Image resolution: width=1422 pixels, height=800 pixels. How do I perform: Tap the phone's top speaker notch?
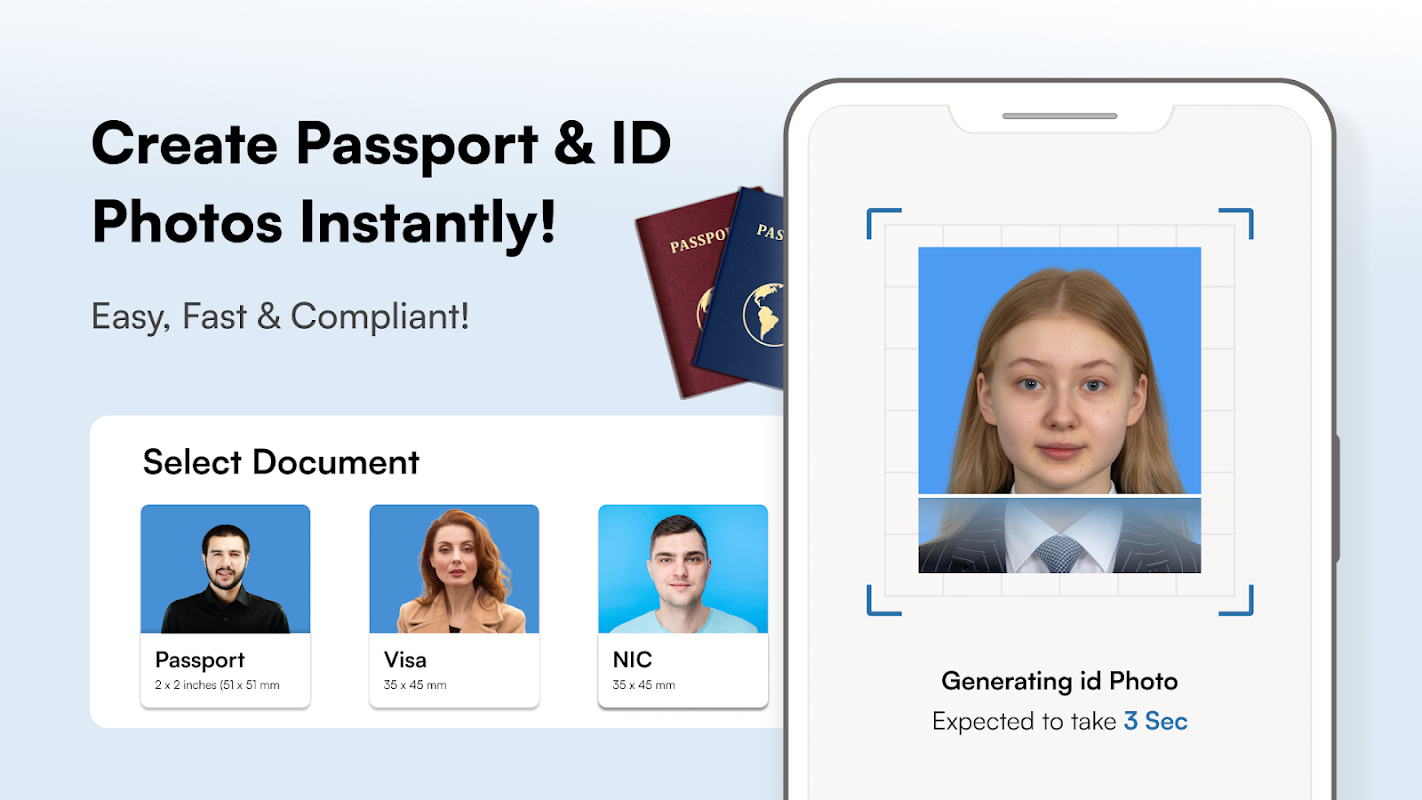1060,116
